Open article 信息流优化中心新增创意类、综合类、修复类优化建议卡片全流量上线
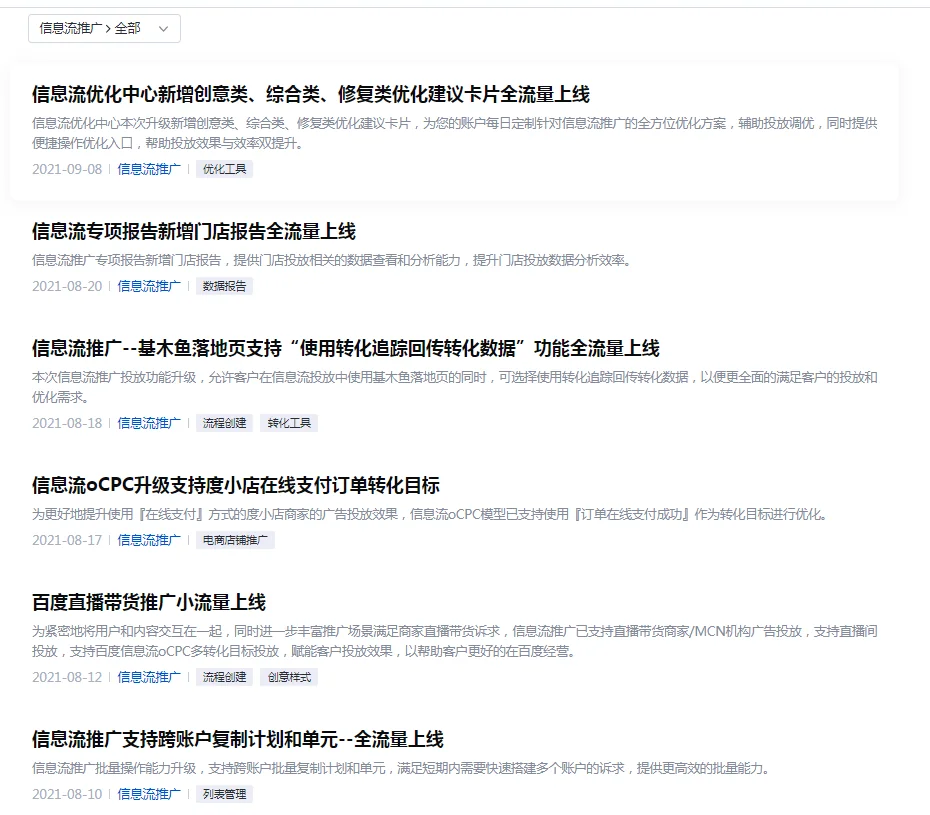930x815 pixels. [x=311, y=94]
